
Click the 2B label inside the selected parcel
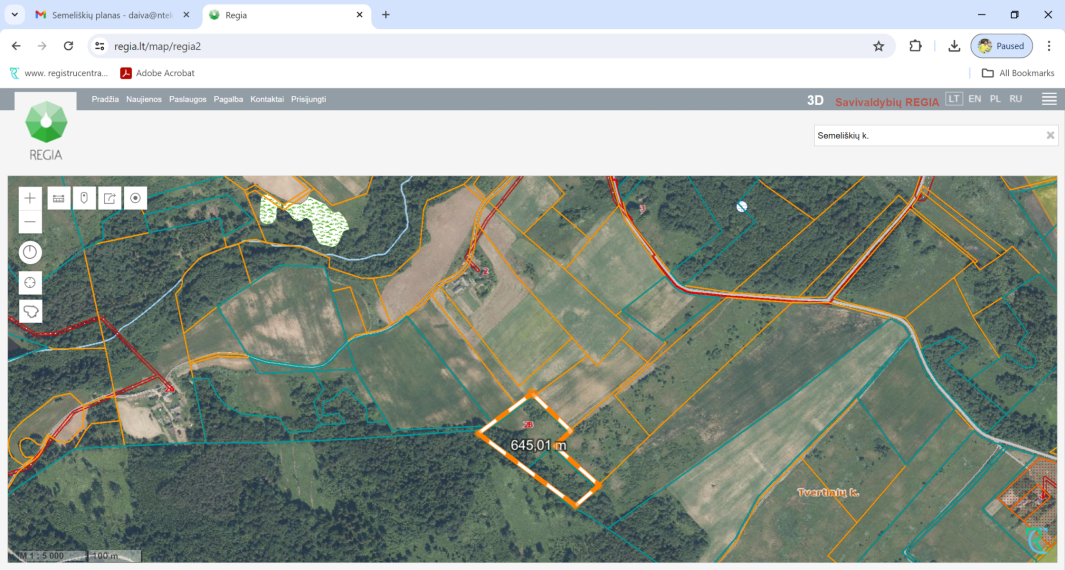coord(528,425)
